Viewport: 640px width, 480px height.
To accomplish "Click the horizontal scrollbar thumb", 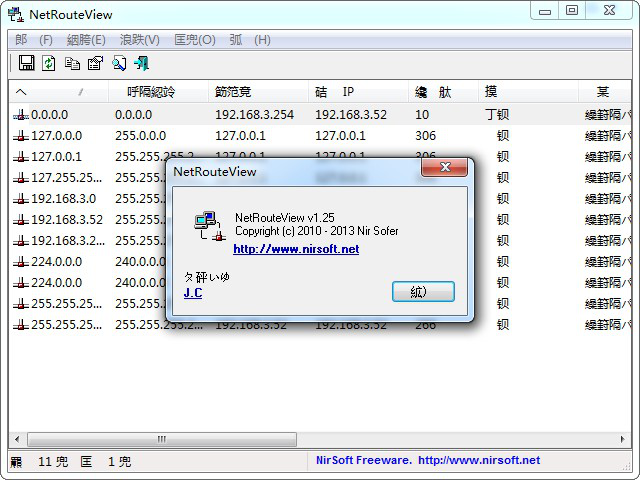I will [162, 439].
